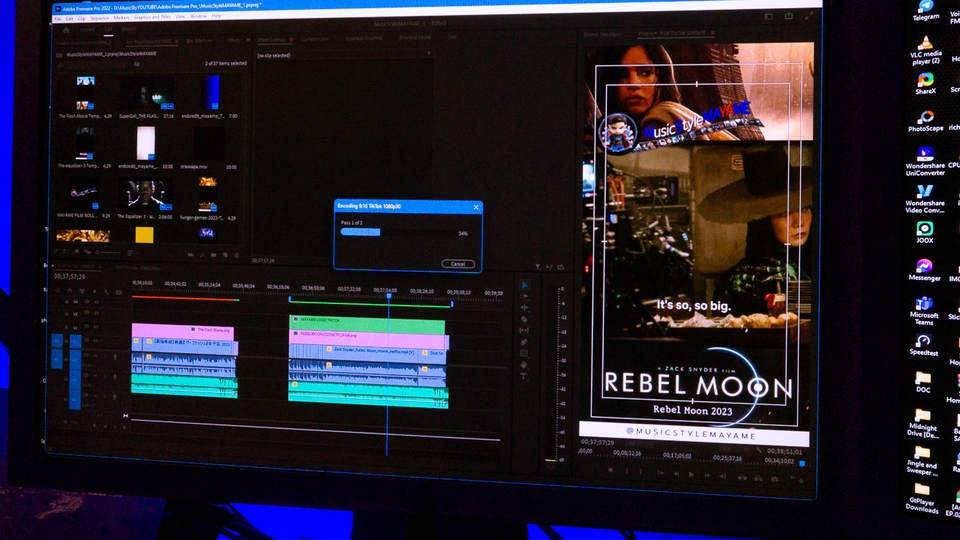Image resolution: width=960 pixels, height=540 pixels.
Task: Click Find magnifier icon in Project panel
Action: [202, 254]
